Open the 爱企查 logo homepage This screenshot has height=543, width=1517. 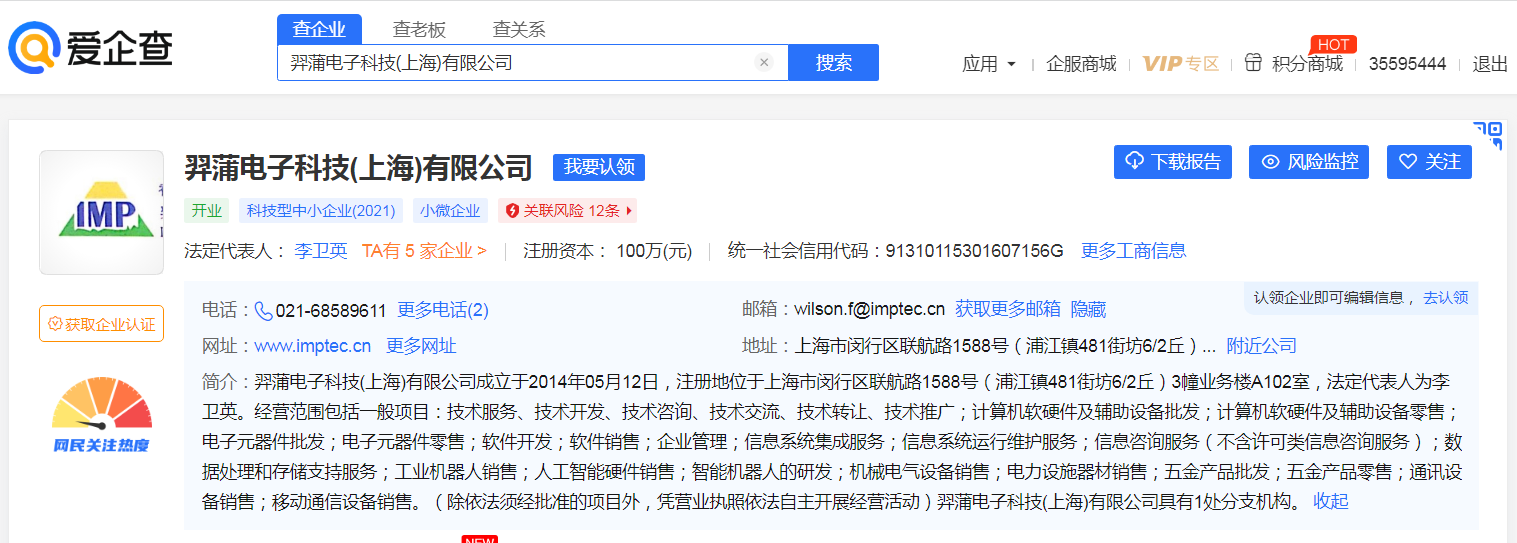click(91, 49)
